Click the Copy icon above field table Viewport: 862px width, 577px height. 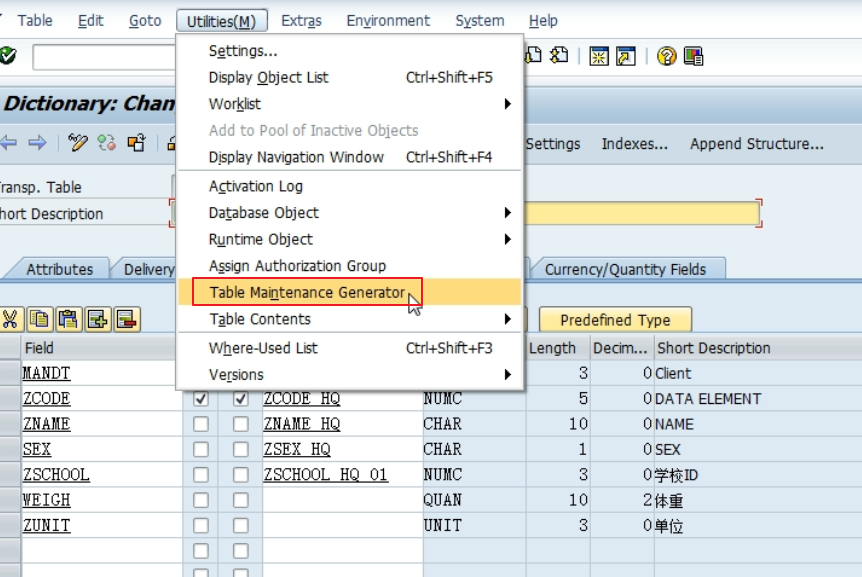[x=40, y=319]
